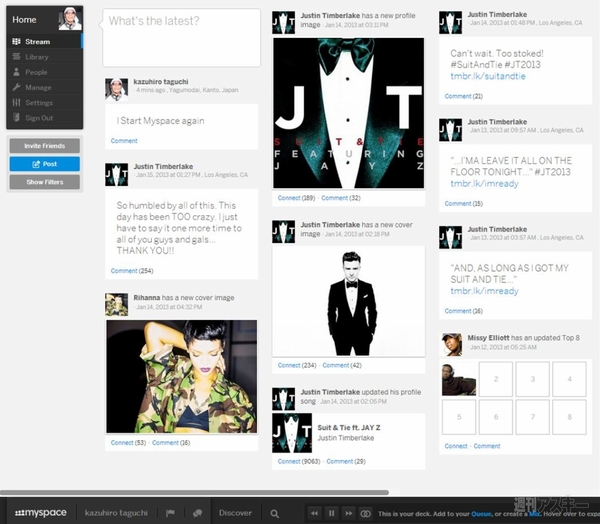Click the kazuhiro taguchi post avatar
This screenshot has height=524, width=600.
click(117, 90)
